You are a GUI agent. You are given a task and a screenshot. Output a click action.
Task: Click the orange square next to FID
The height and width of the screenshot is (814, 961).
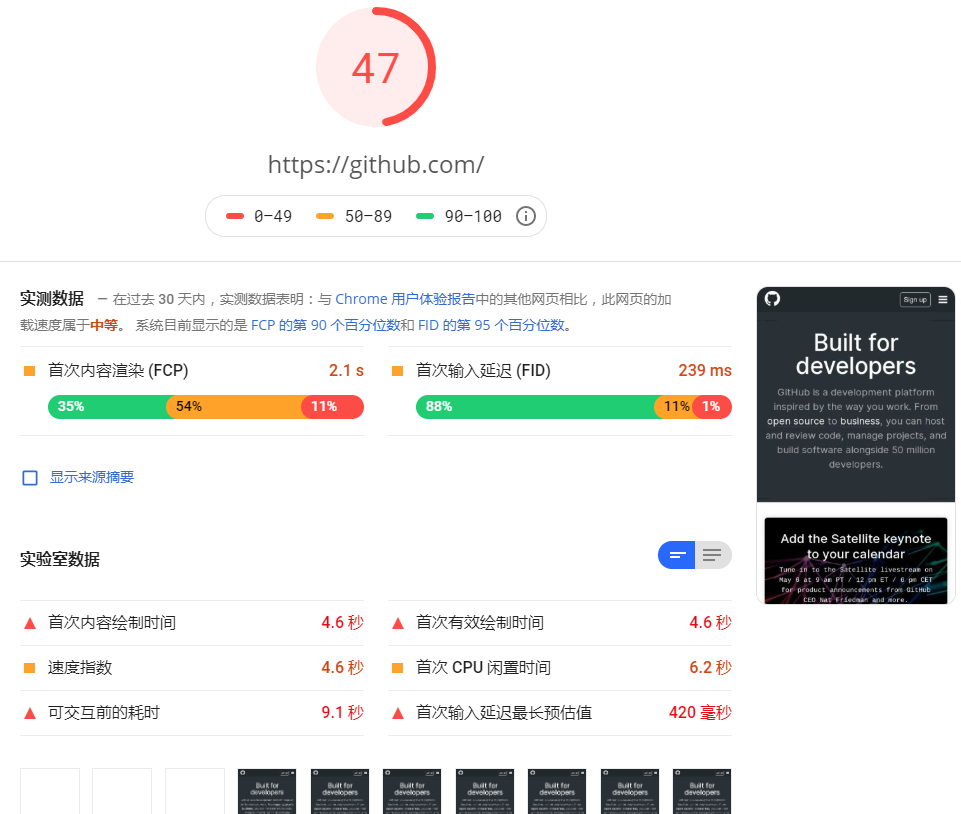[397, 371]
